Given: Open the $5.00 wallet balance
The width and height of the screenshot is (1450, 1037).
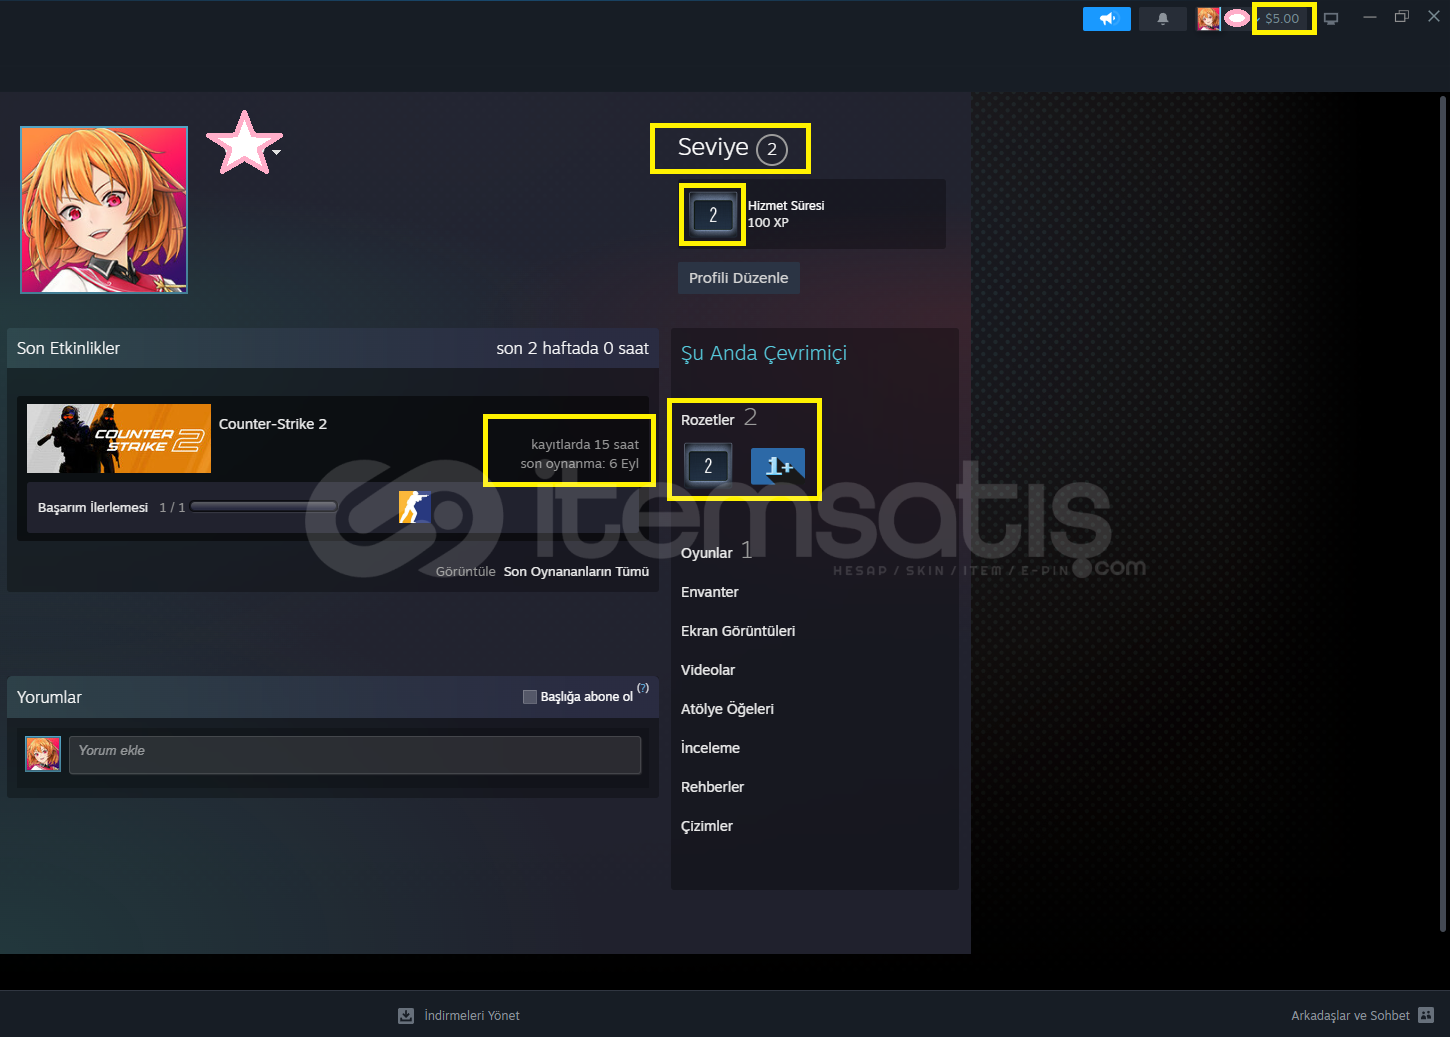Looking at the screenshot, I should 1282,19.
